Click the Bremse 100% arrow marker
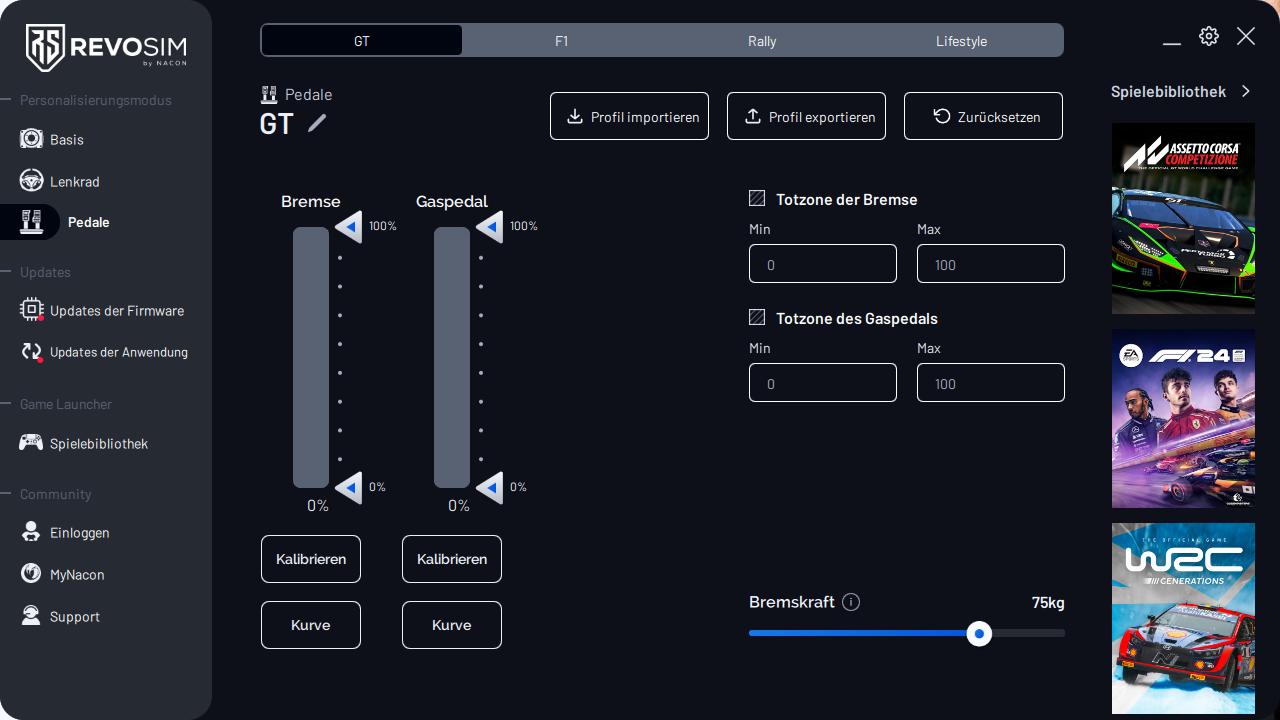This screenshot has width=1280, height=720. click(x=349, y=227)
